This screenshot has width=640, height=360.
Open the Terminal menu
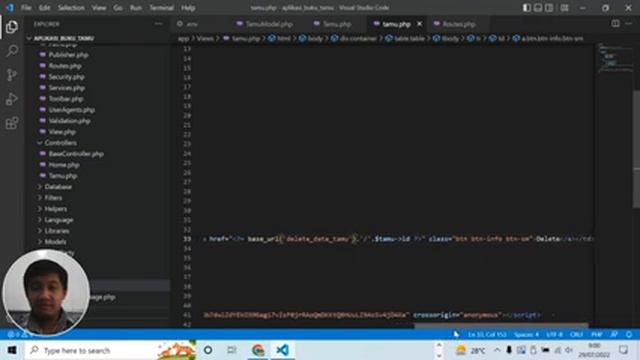point(162,8)
